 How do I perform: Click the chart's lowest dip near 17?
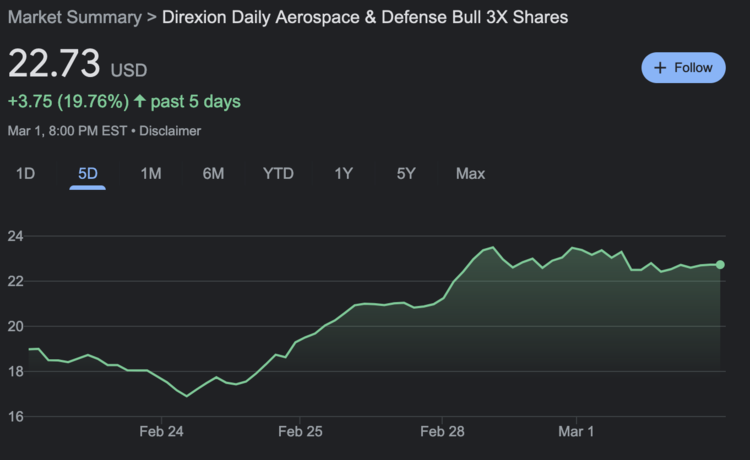(186, 396)
